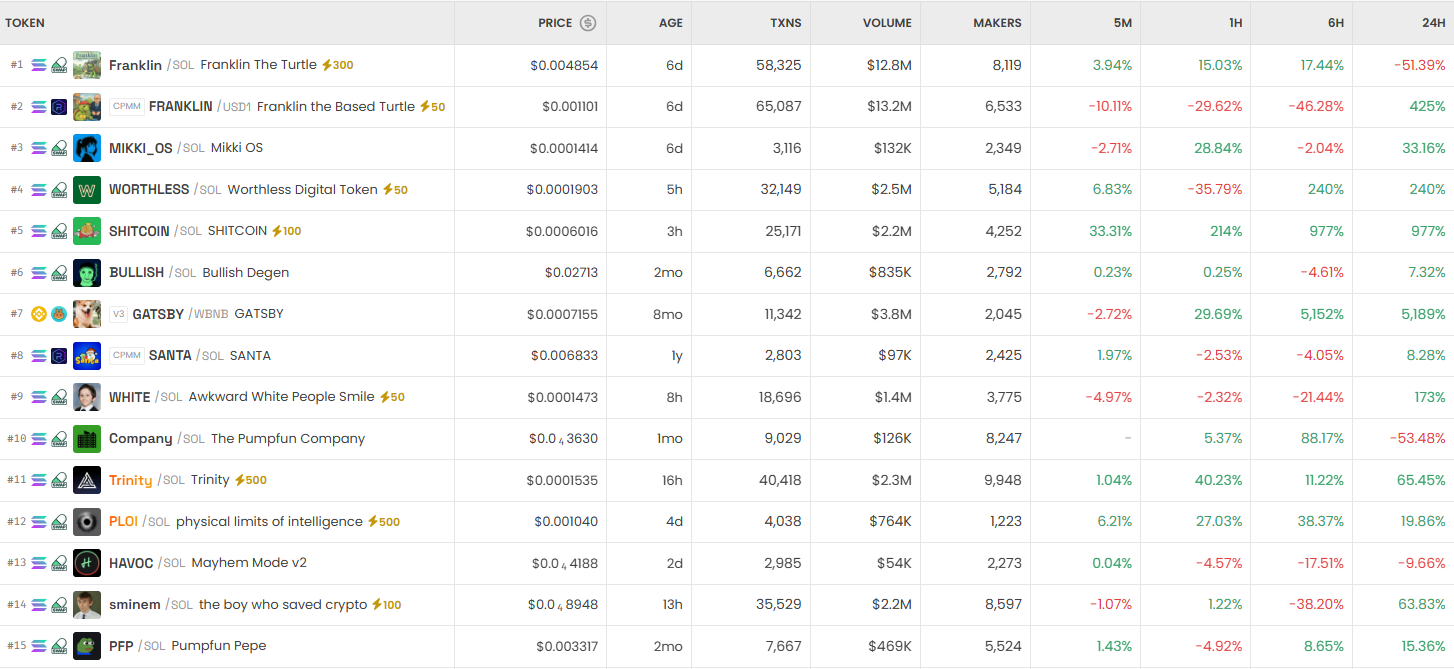Open the Pumpfun Pepe token thumbnail
This screenshot has width=1454, height=669.
pyautogui.click(x=87, y=646)
